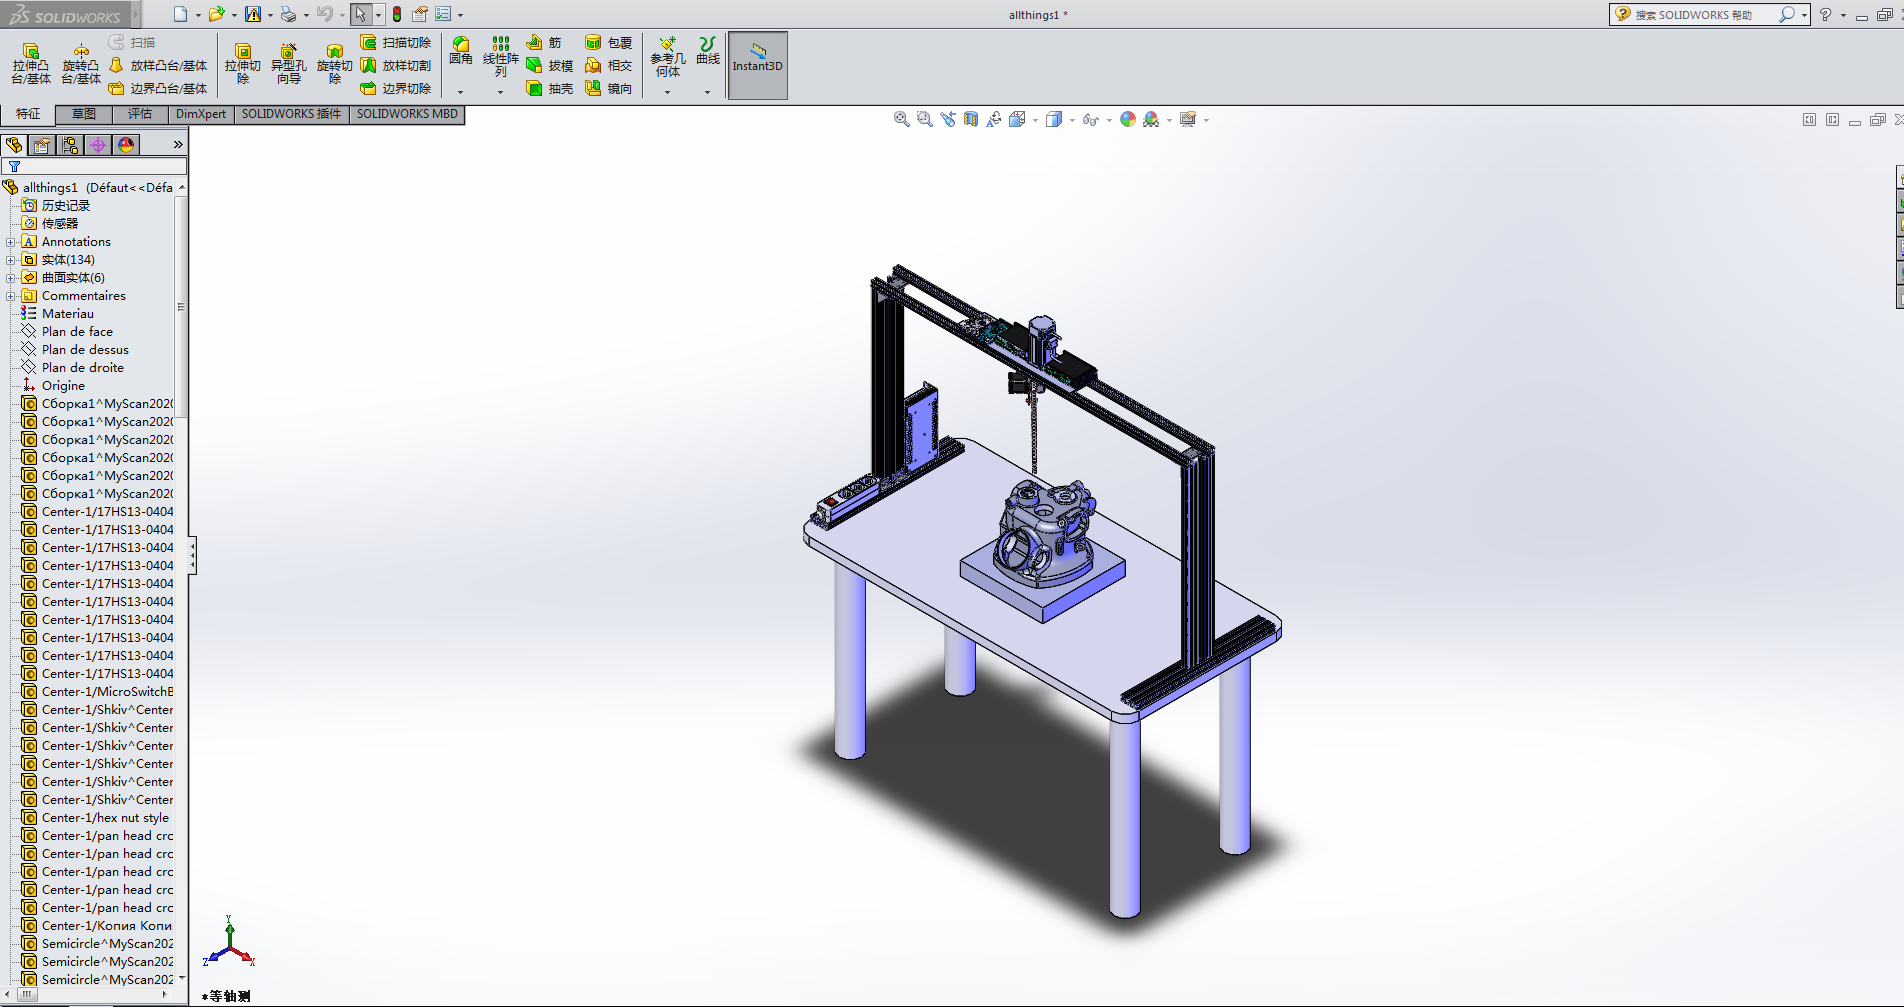
Task: Click the SOLIDWORKS 插件 tab
Action: tap(291, 114)
